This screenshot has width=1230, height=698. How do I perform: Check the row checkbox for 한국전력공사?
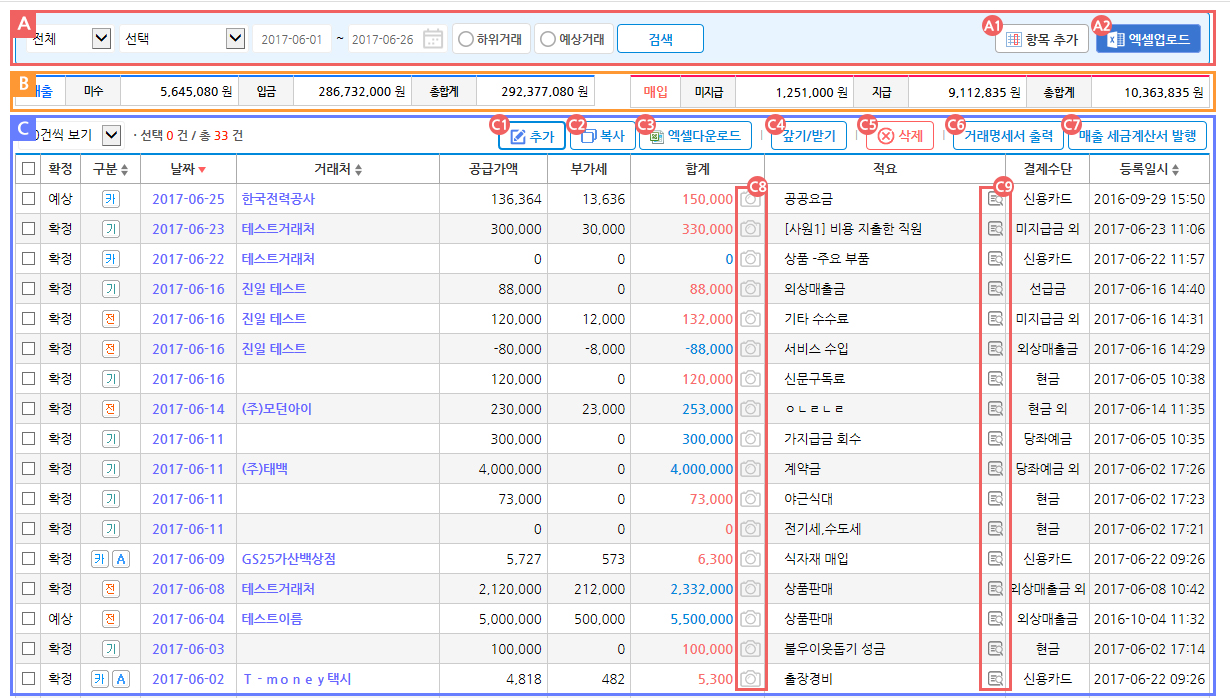coord(28,199)
